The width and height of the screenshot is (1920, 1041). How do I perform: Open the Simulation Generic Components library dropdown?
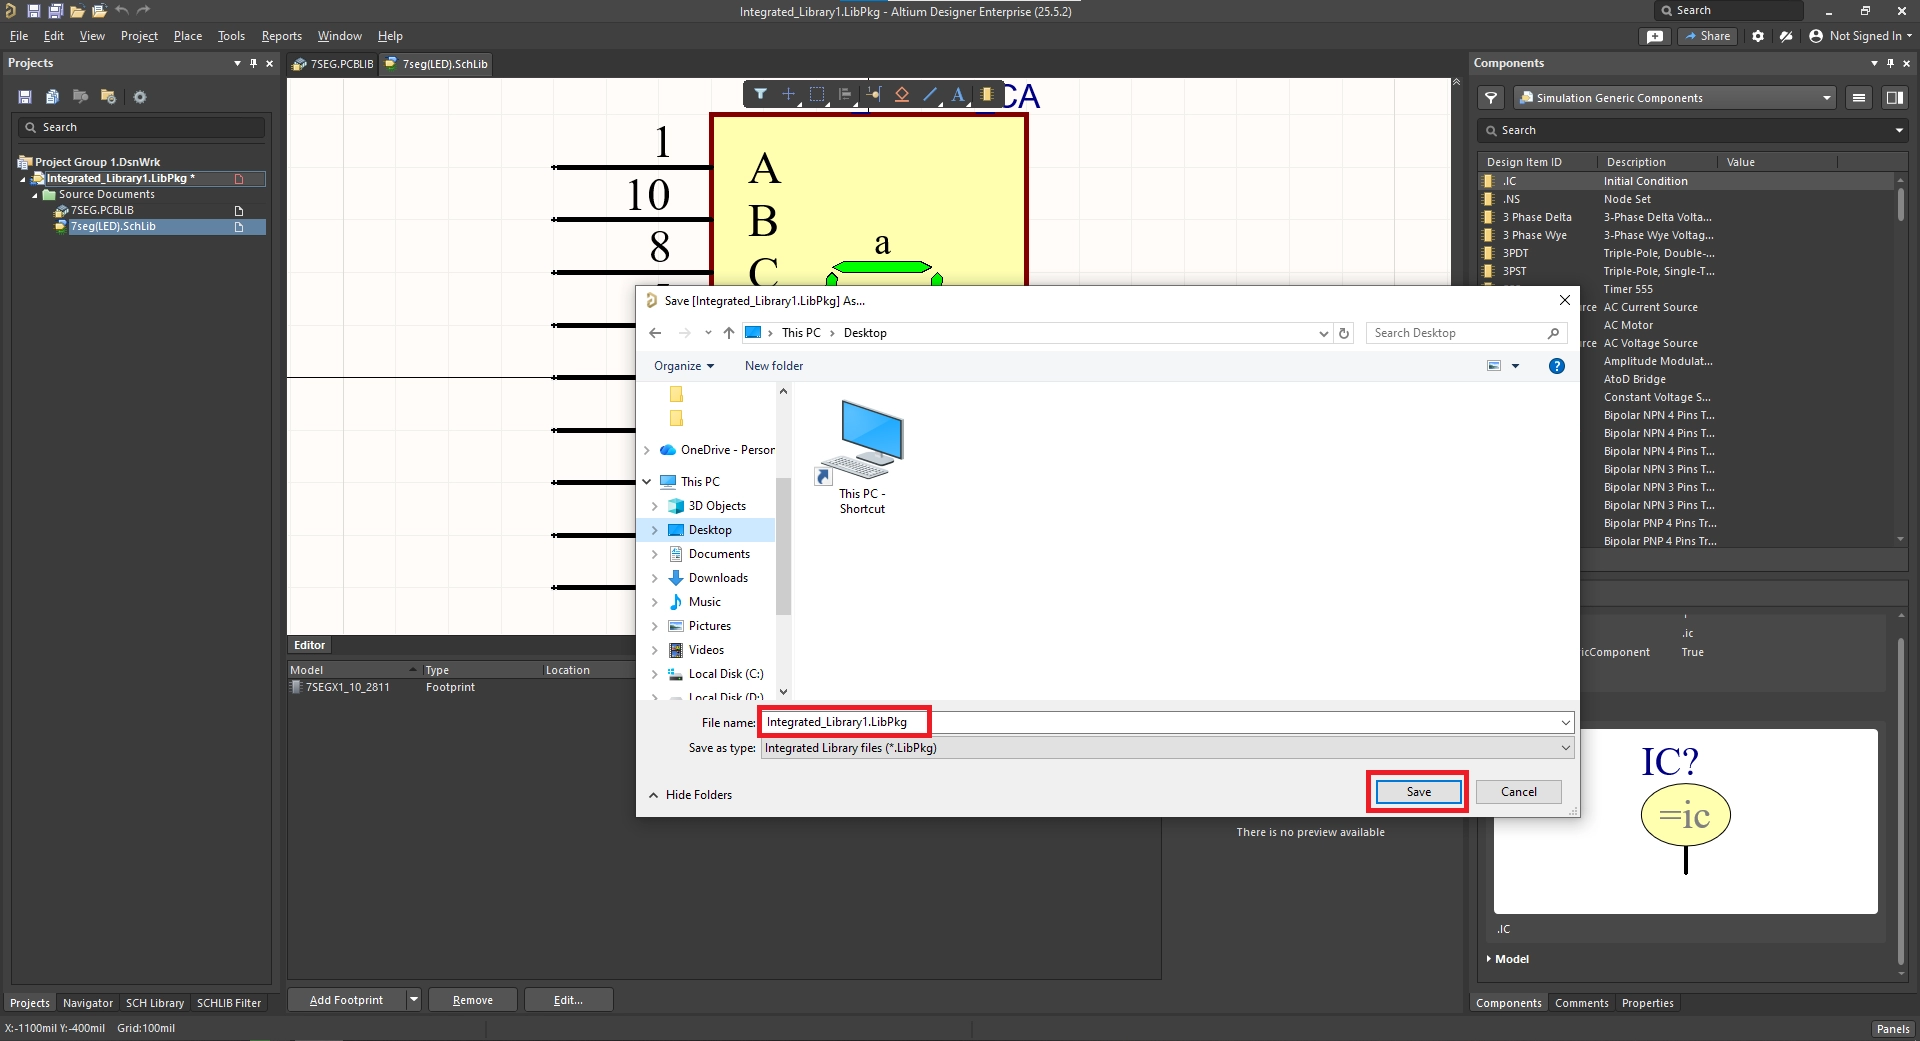[1826, 98]
